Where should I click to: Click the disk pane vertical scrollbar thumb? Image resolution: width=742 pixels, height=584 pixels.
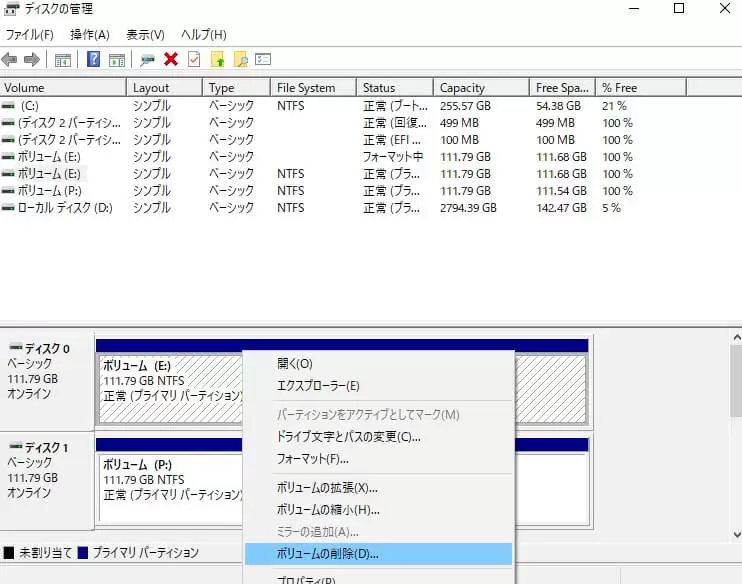tap(737, 381)
